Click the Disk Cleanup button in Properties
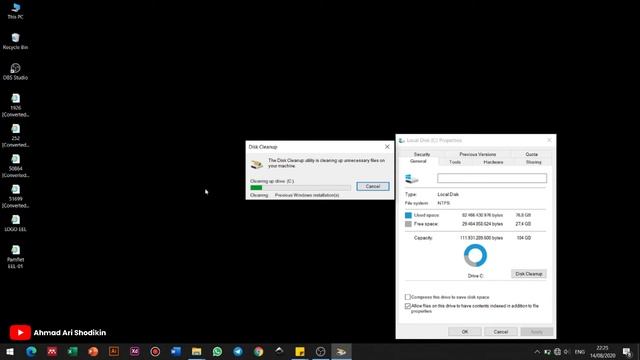 click(x=529, y=274)
